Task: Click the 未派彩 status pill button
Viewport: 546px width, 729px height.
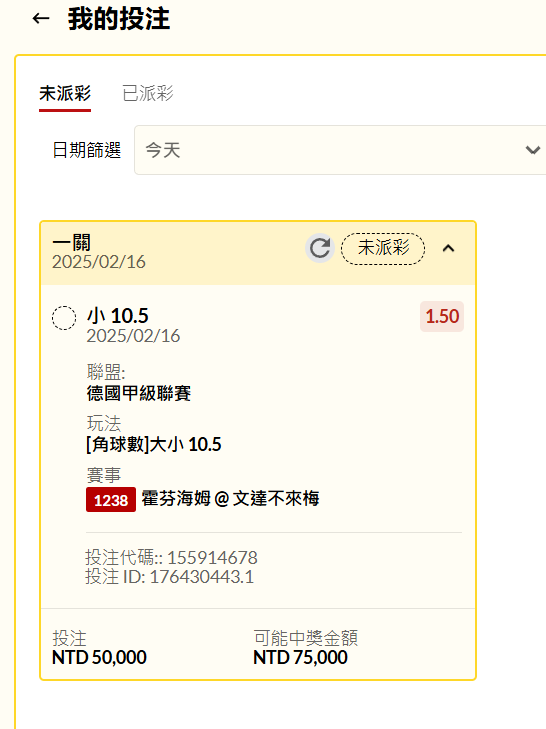Action: 383,248
